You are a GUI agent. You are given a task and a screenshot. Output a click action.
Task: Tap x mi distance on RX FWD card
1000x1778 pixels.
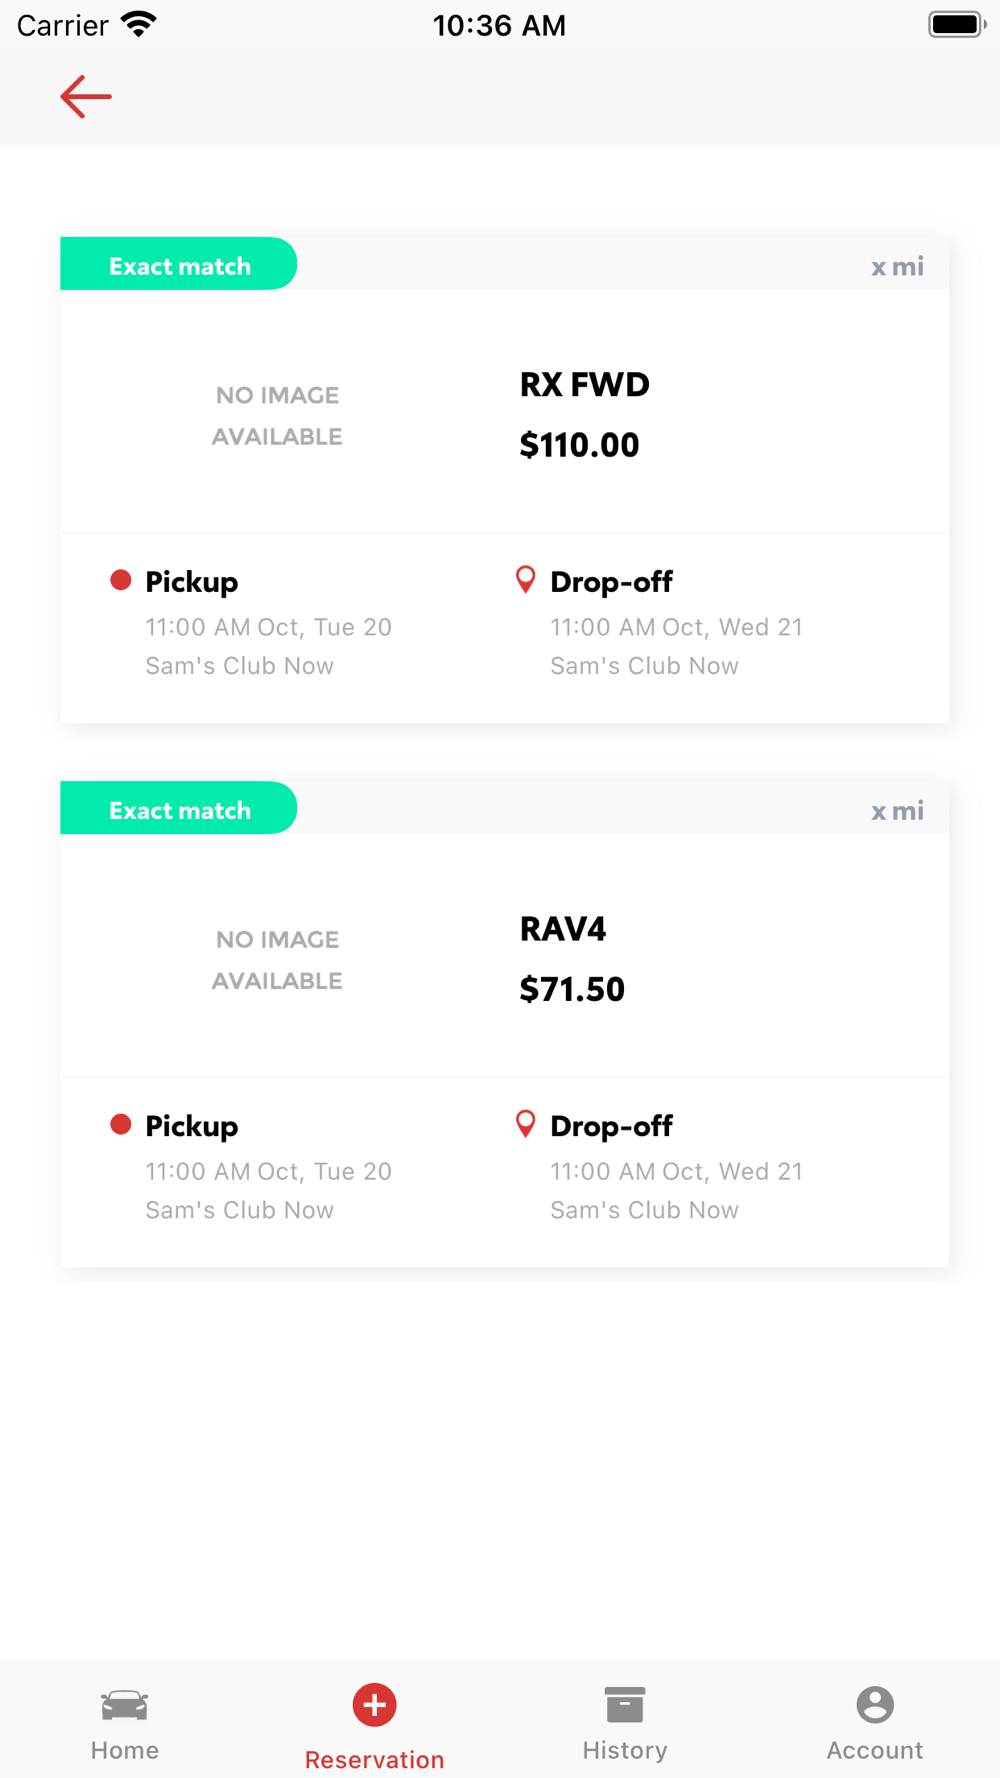tap(897, 267)
